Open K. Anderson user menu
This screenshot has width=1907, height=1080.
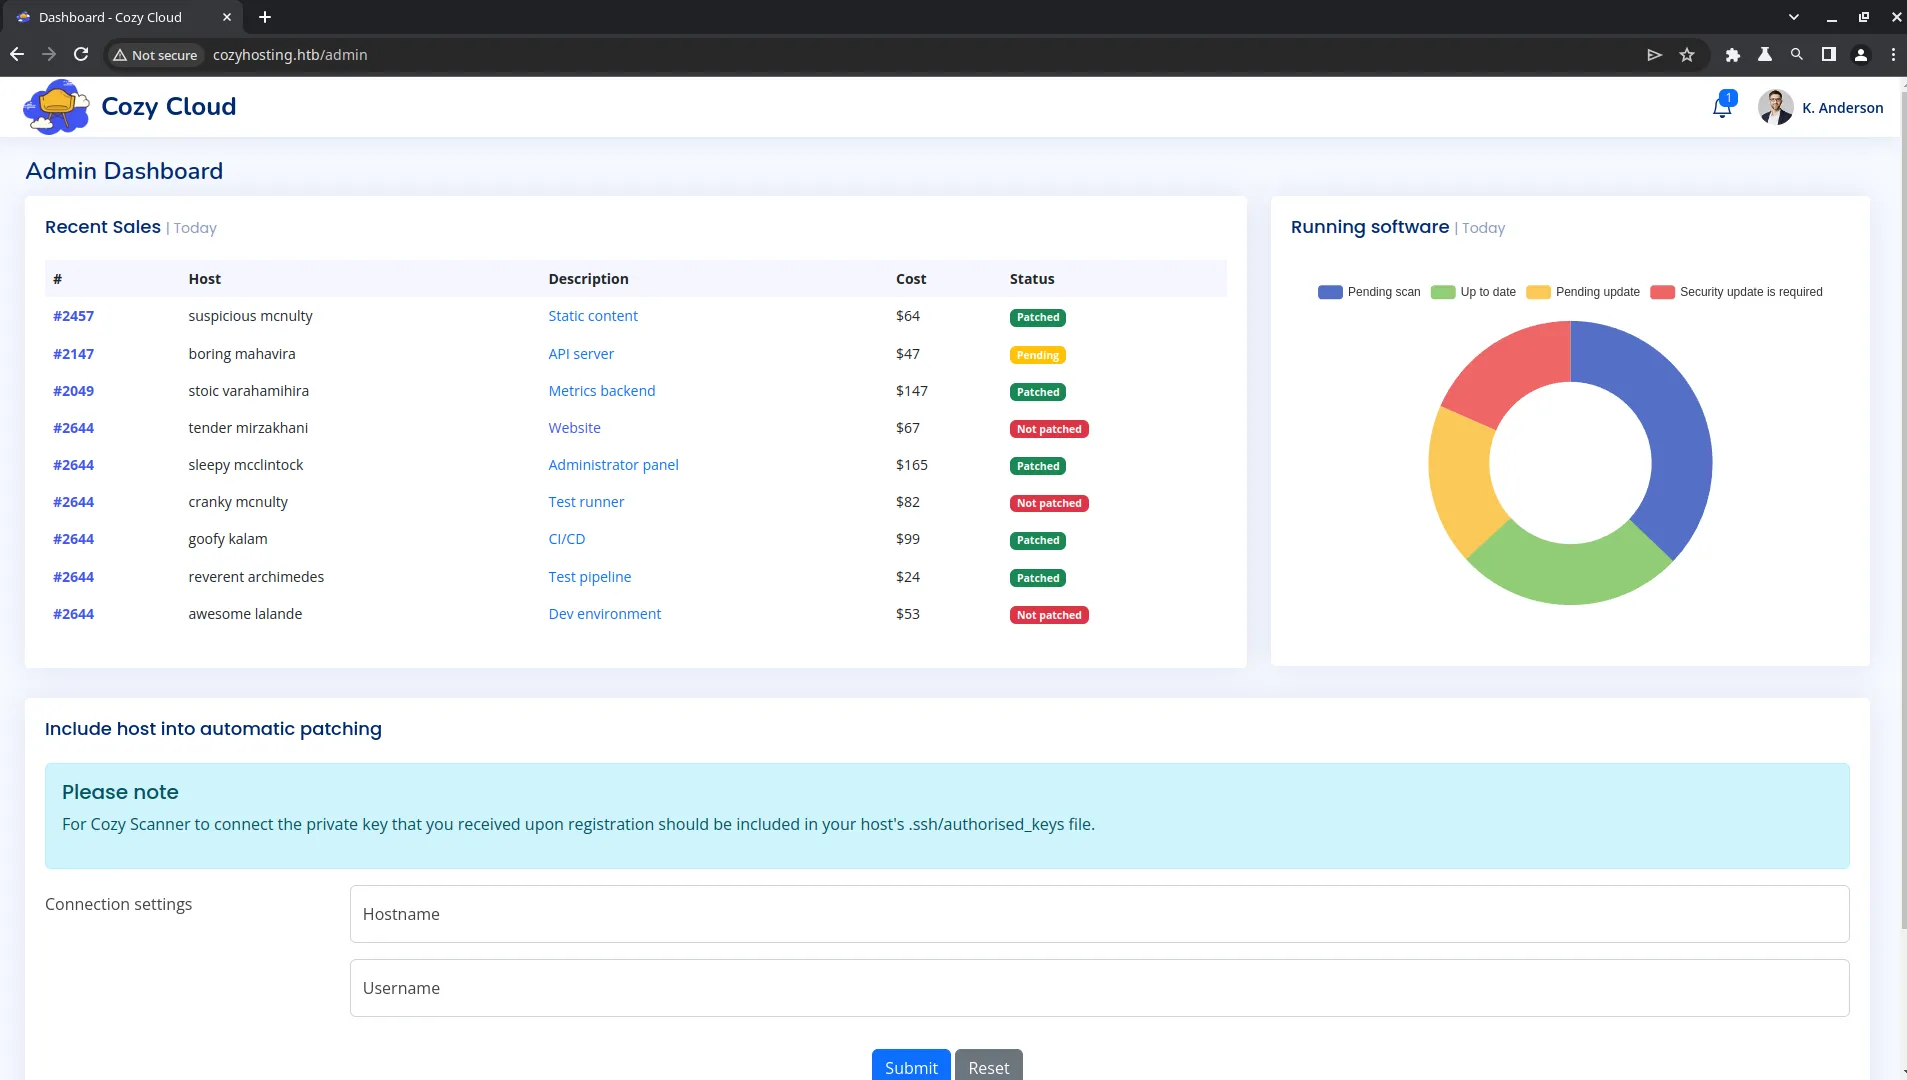point(1842,108)
